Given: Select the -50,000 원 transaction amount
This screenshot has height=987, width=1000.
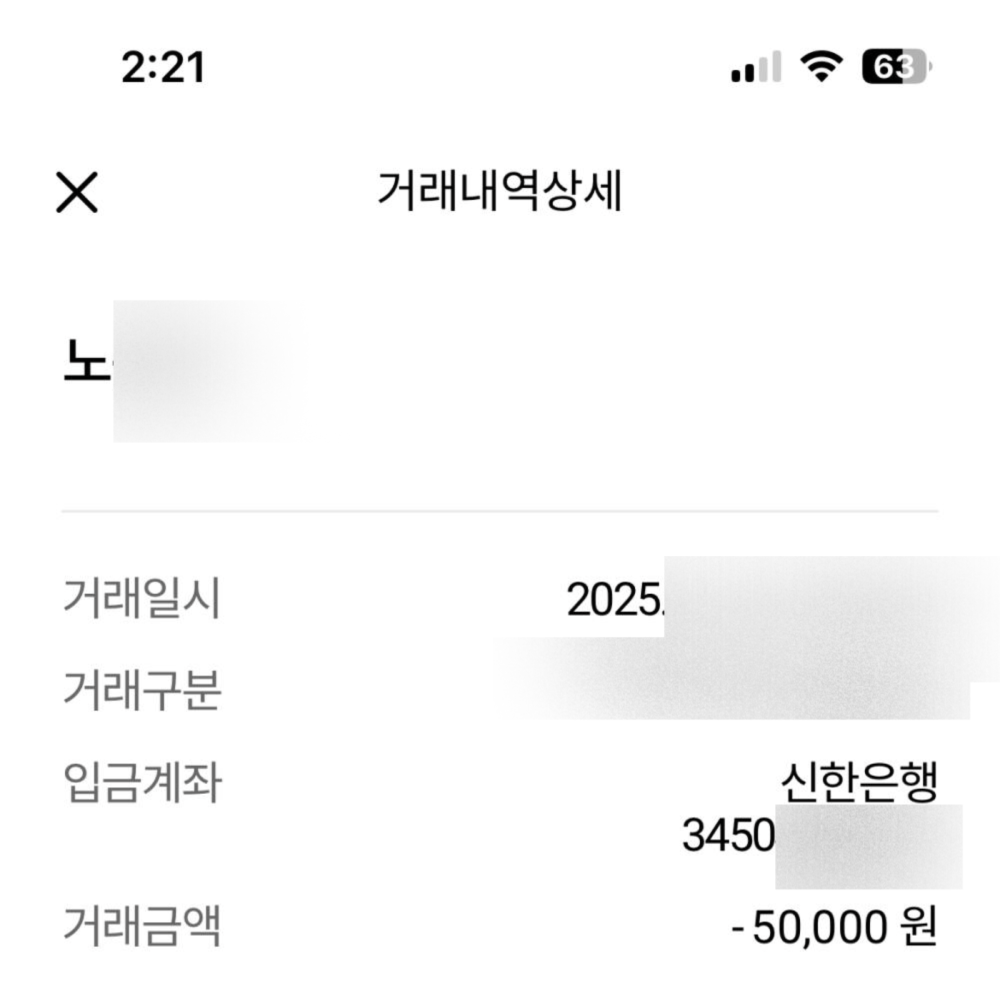Looking at the screenshot, I should [834, 927].
